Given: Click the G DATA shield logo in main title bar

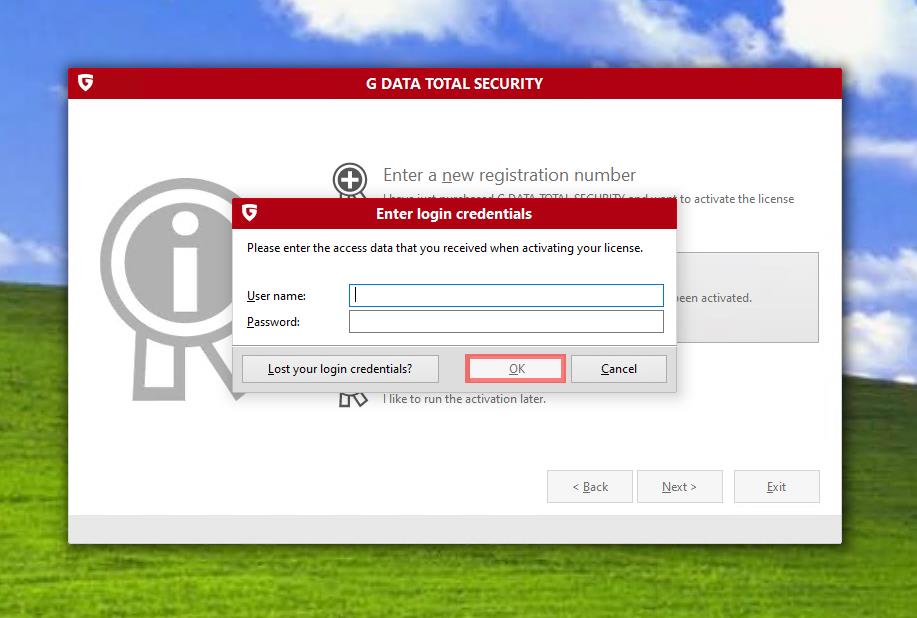Looking at the screenshot, I should (x=85, y=82).
